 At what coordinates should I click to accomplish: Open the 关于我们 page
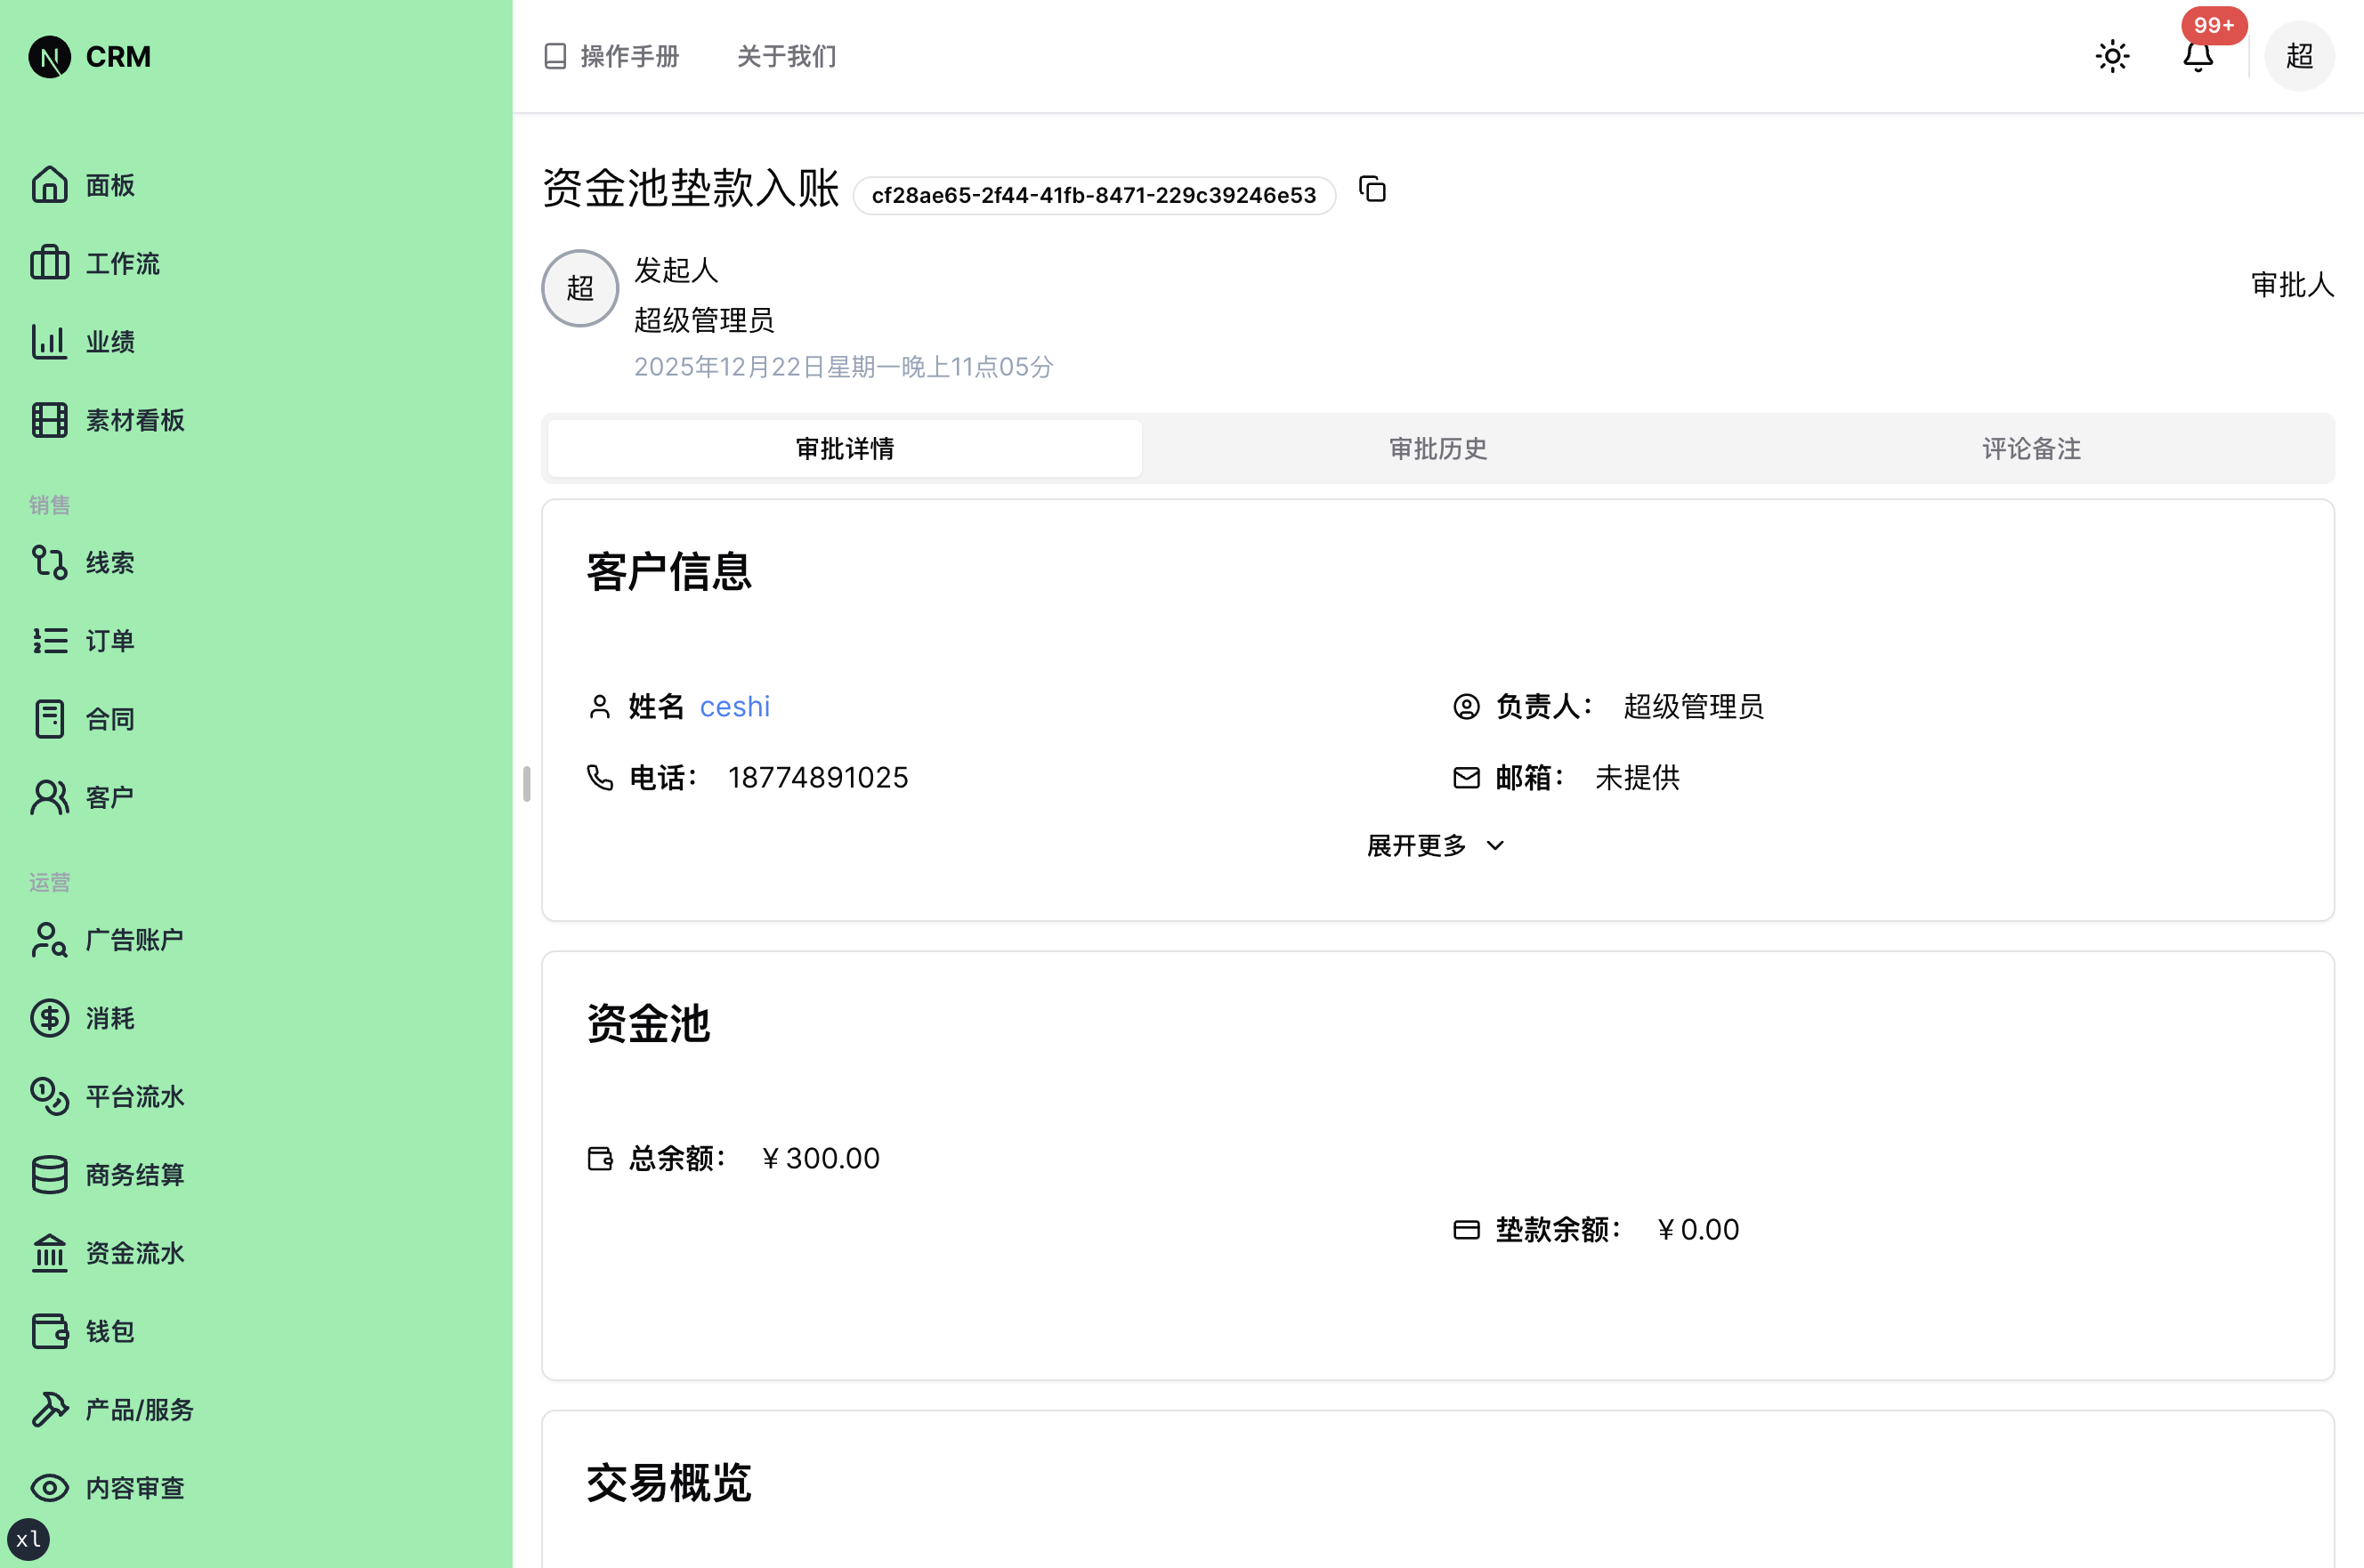click(786, 57)
